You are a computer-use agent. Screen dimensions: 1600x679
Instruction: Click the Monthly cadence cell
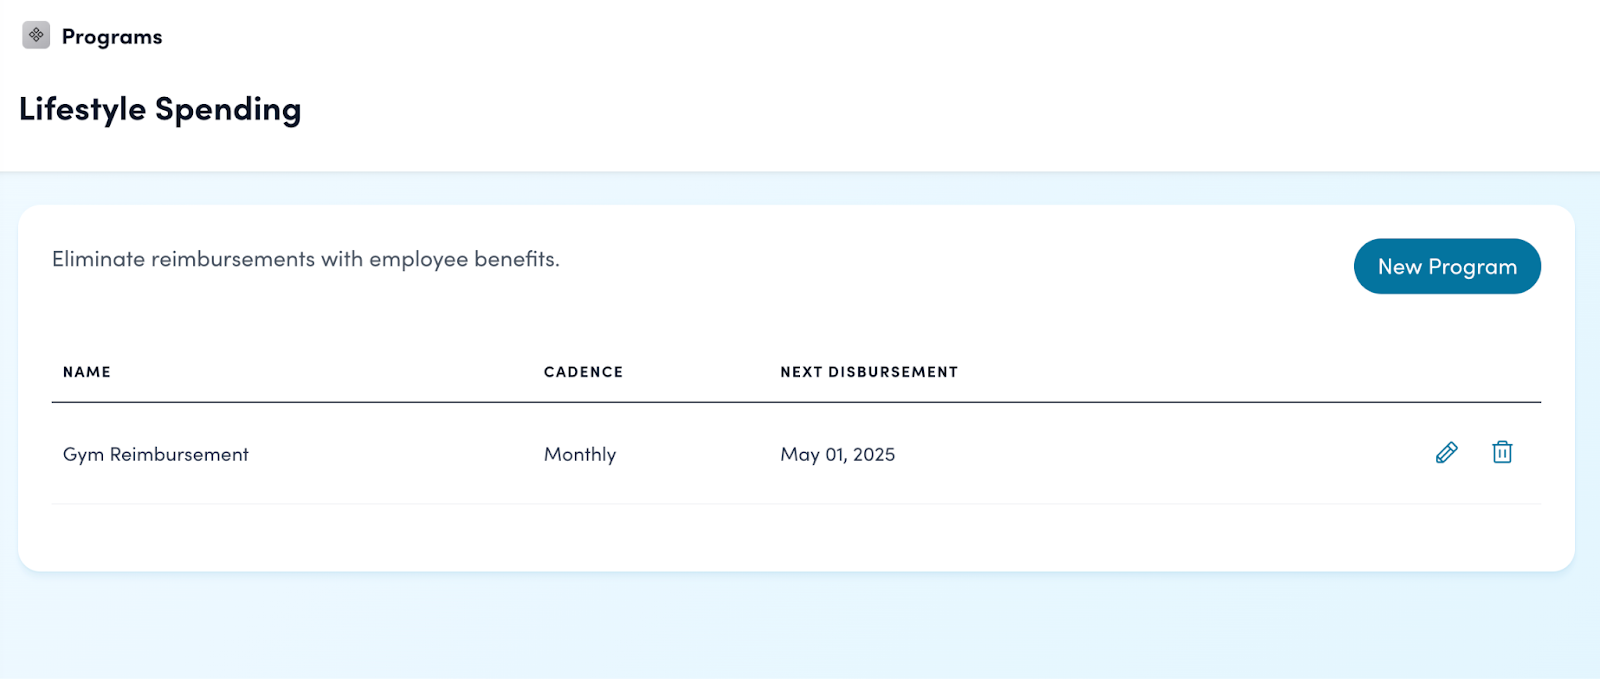click(580, 455)
